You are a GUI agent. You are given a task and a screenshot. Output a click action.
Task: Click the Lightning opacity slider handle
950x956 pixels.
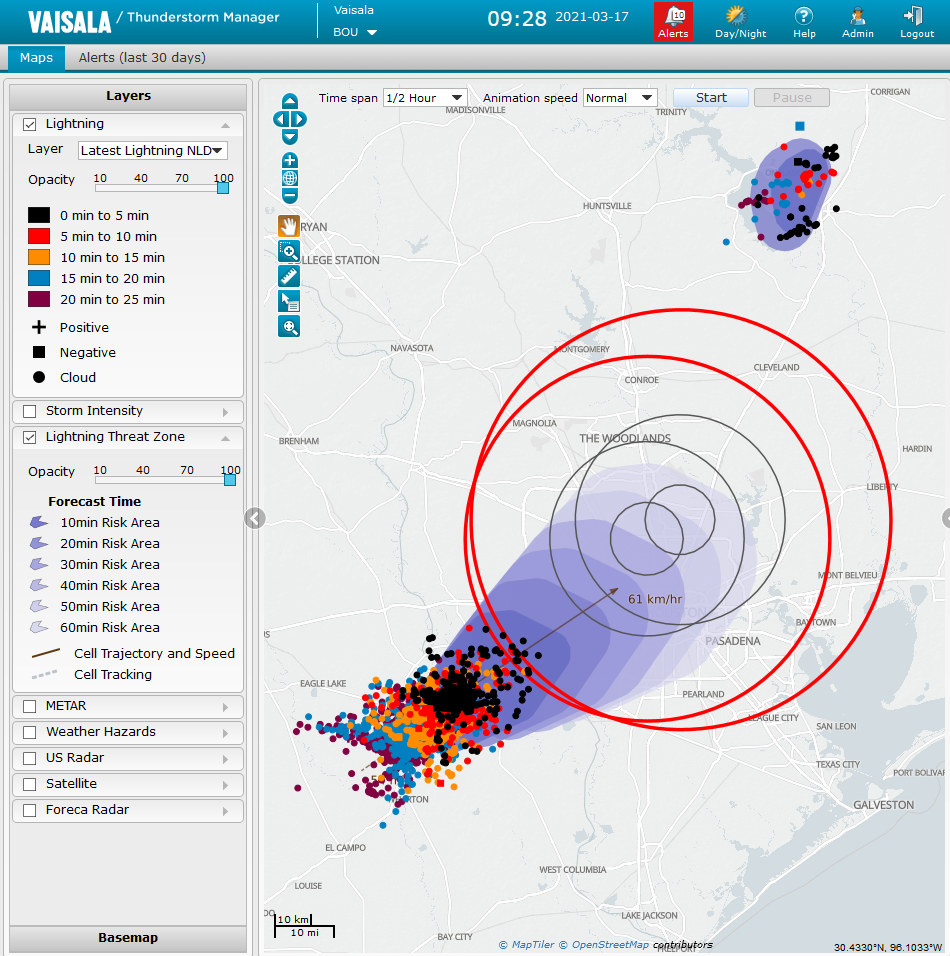click(223, 187)
